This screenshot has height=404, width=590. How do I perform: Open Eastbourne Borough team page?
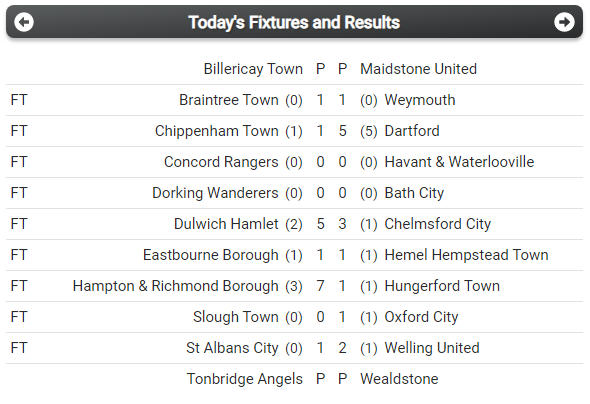click(211, 255)
